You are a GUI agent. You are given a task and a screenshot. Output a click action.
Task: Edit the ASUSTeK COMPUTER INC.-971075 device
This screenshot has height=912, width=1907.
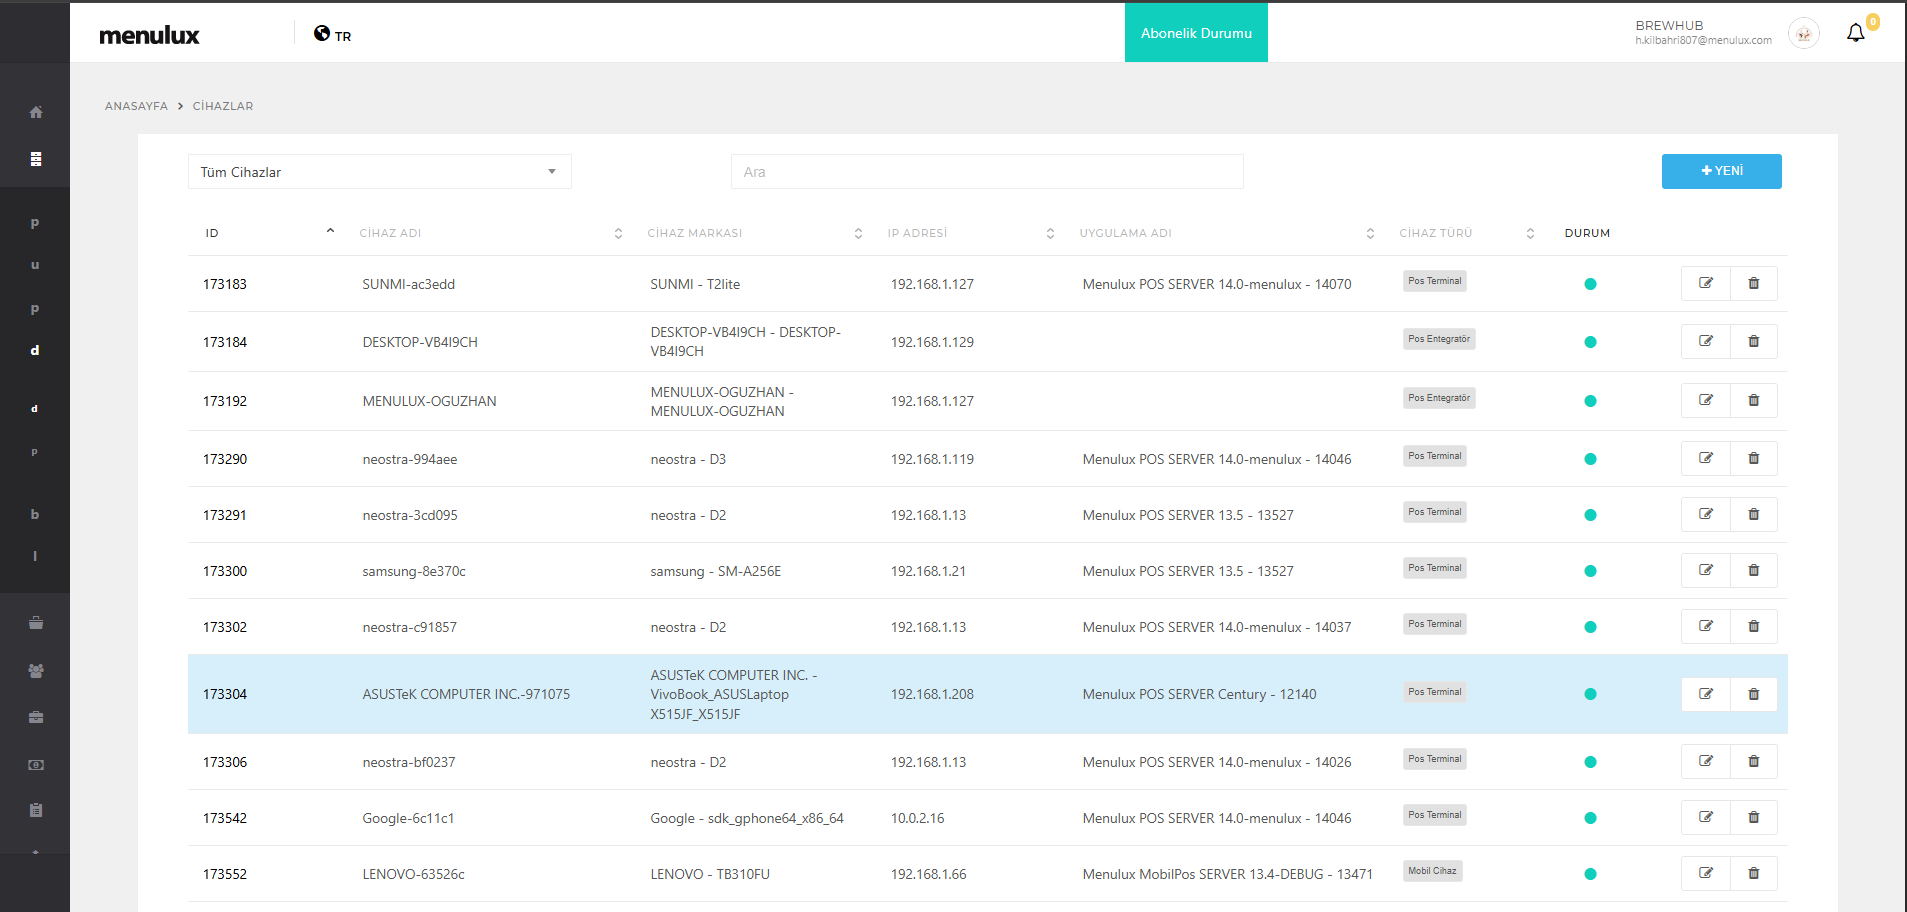1705,694
